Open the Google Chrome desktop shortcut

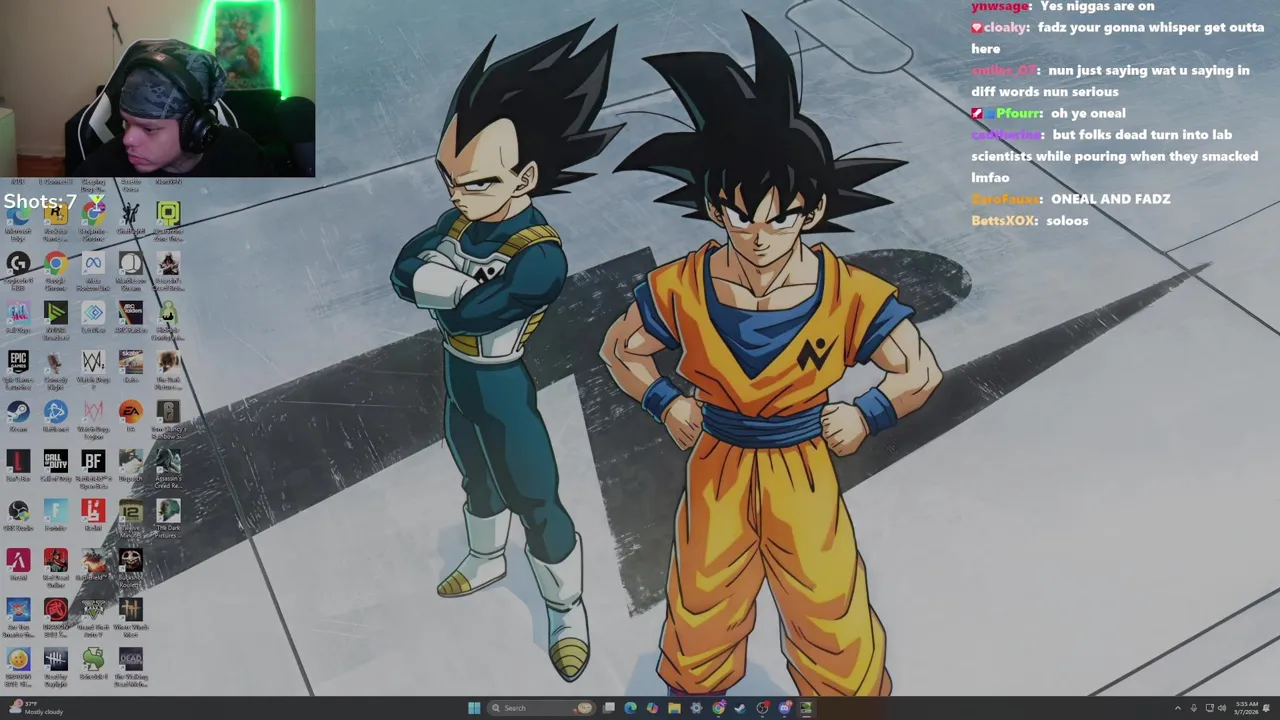tap(55, 270)
